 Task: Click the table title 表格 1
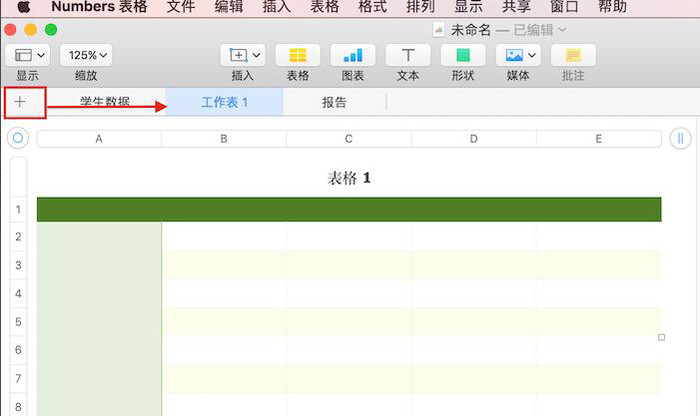pos(349,179)
